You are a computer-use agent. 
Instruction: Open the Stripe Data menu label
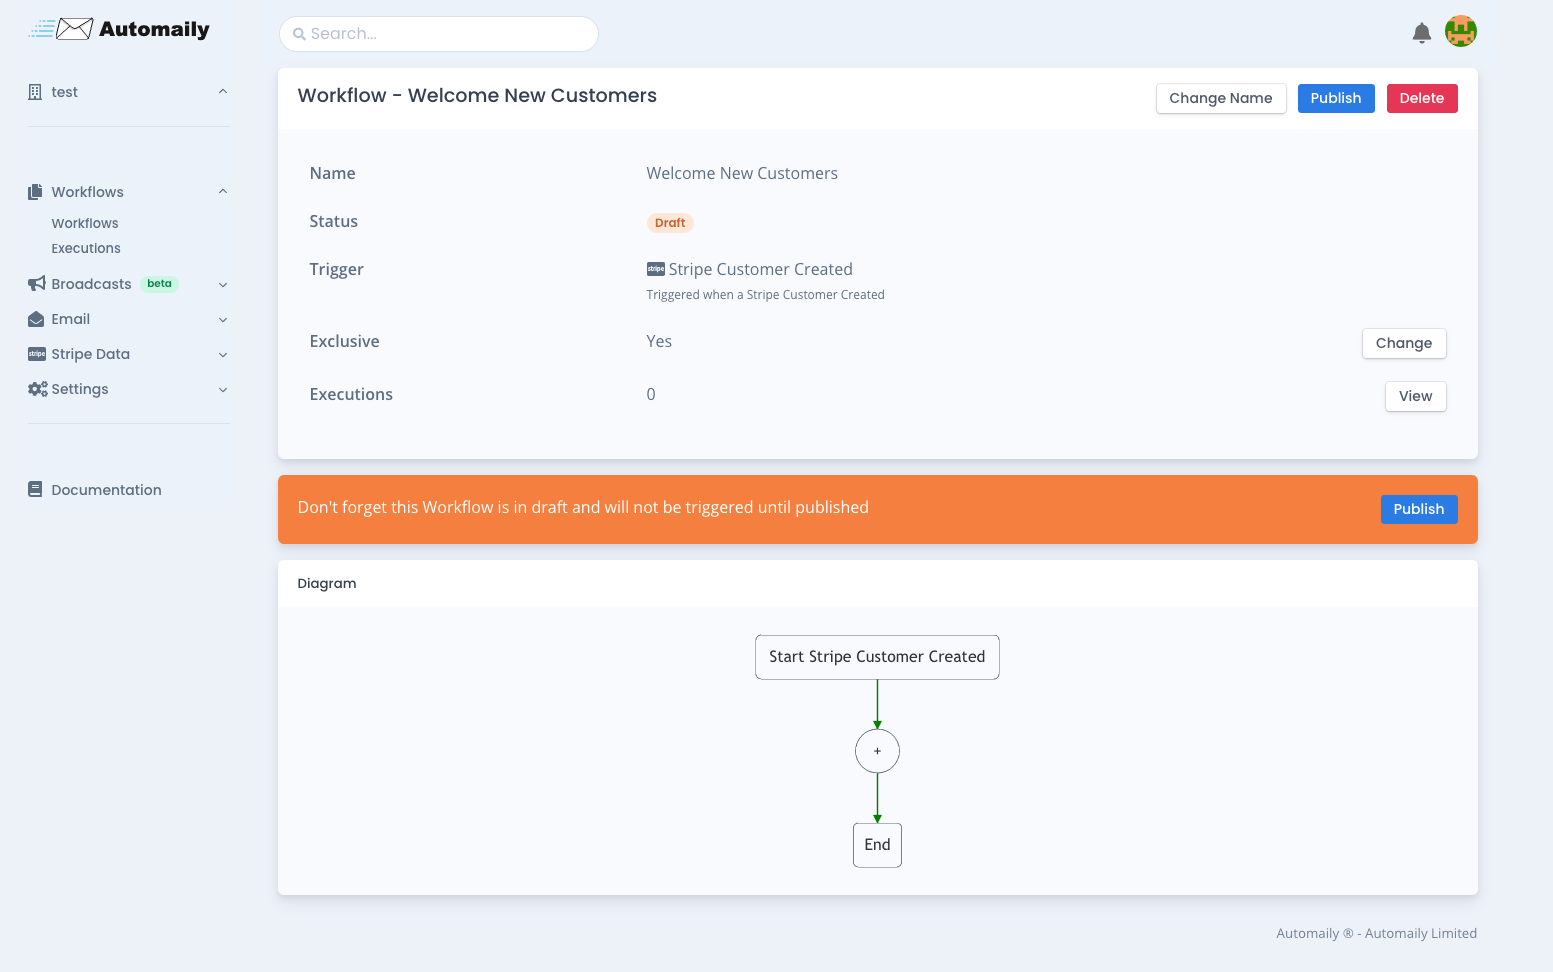tap(91, 354)
